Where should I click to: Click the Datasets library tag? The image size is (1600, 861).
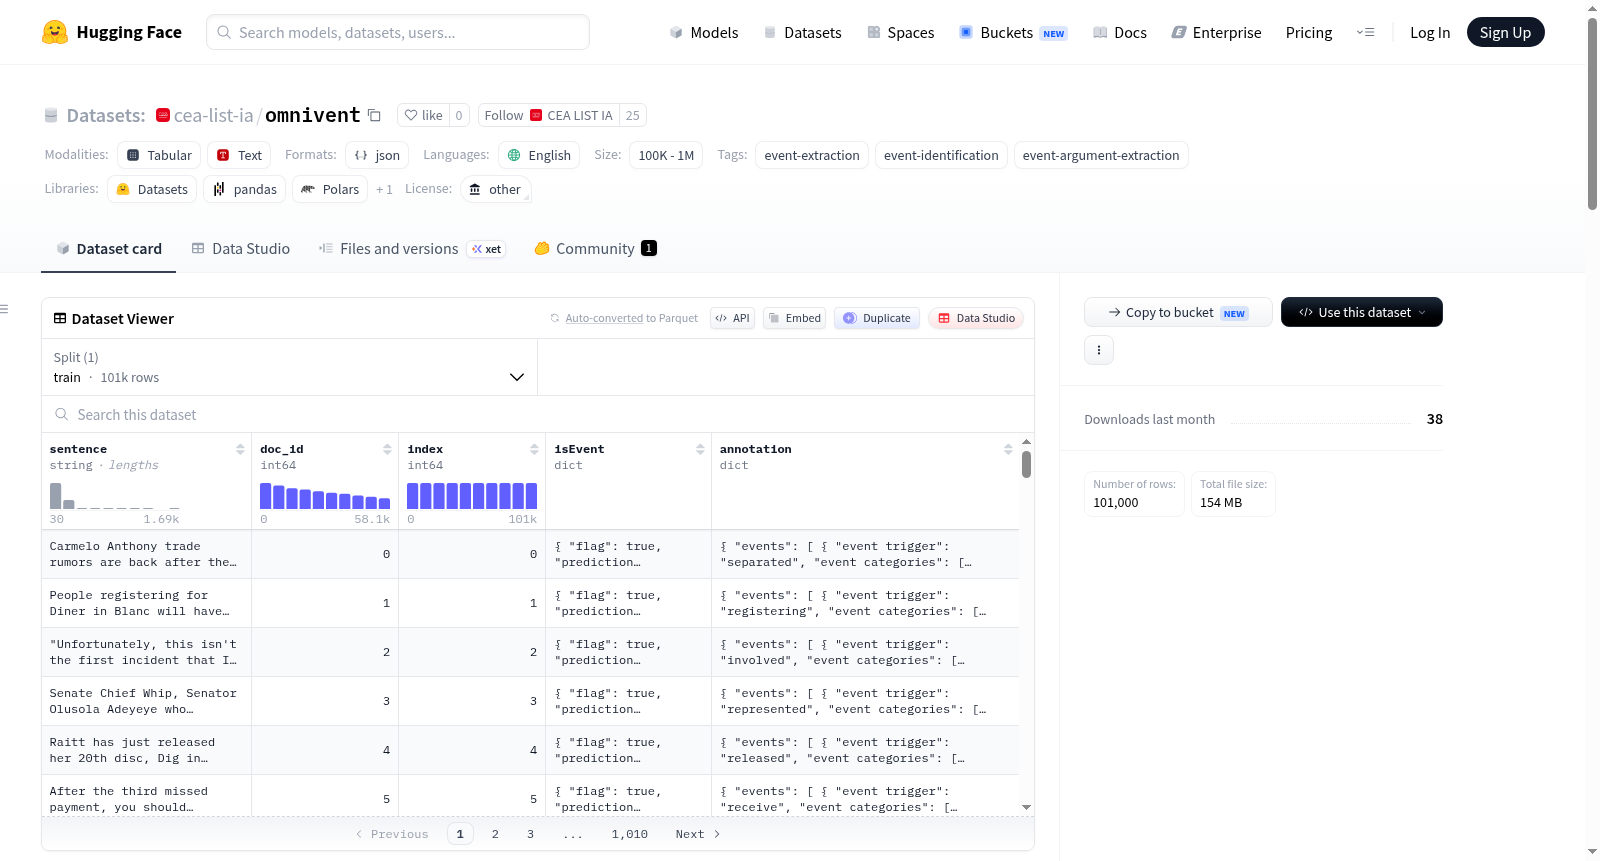[x=152, y=189]
